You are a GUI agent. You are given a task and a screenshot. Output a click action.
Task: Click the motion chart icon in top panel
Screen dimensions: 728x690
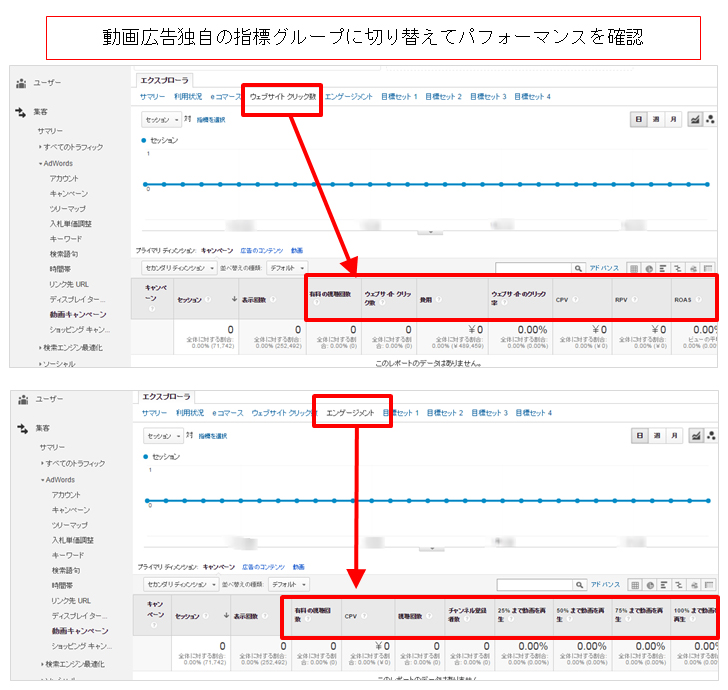coord(711,119)
